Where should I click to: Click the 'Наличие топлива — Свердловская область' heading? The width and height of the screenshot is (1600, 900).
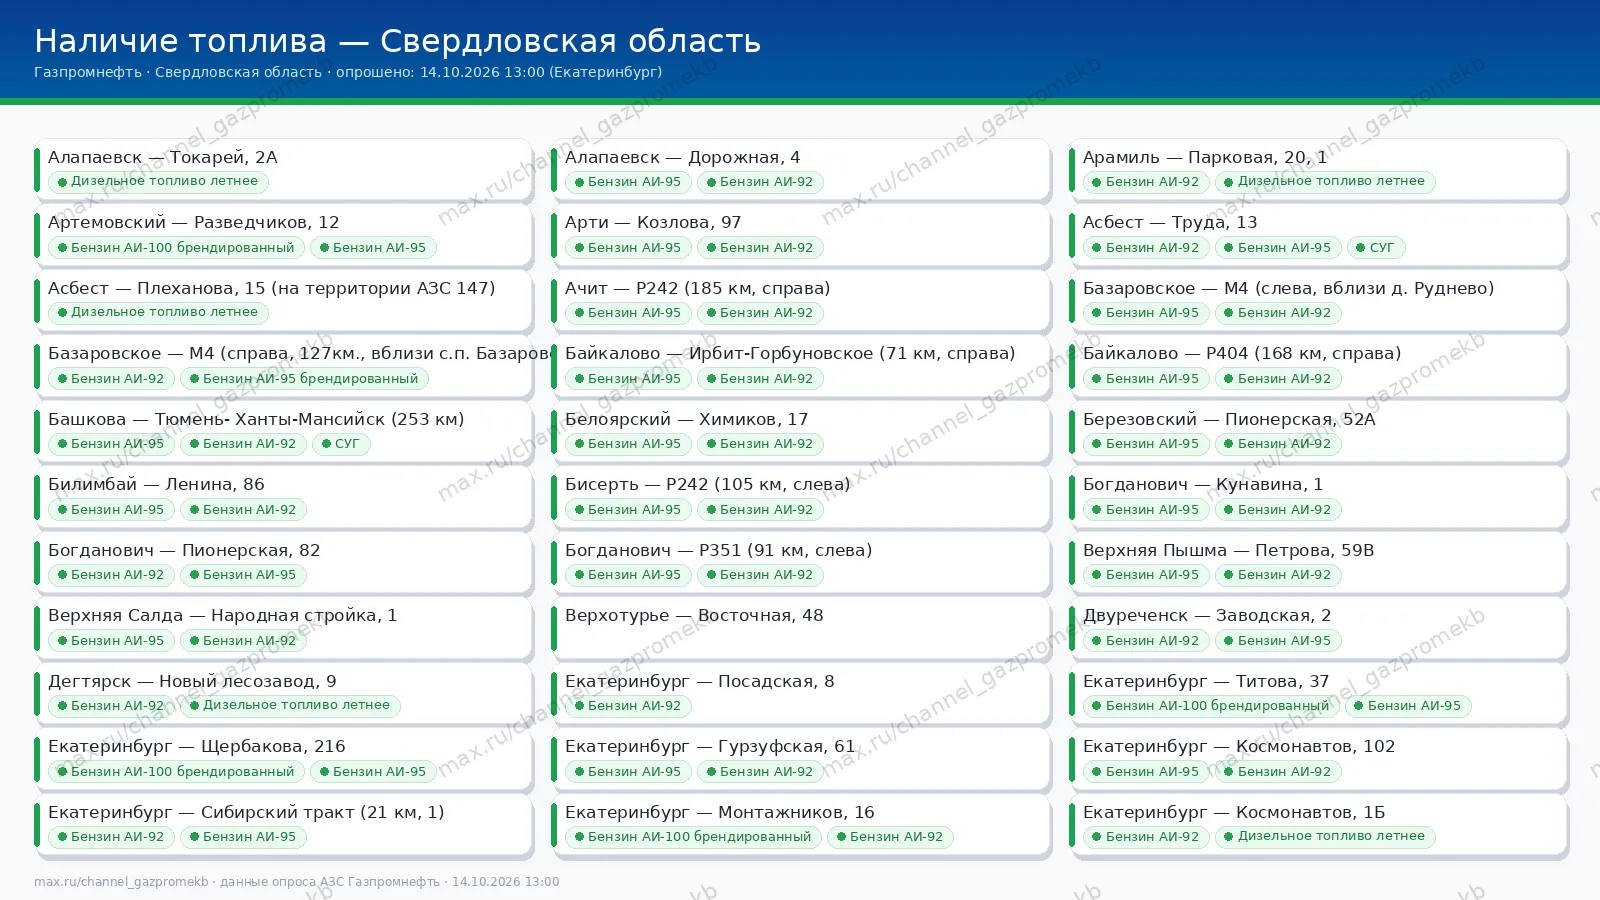coord(397,41)
